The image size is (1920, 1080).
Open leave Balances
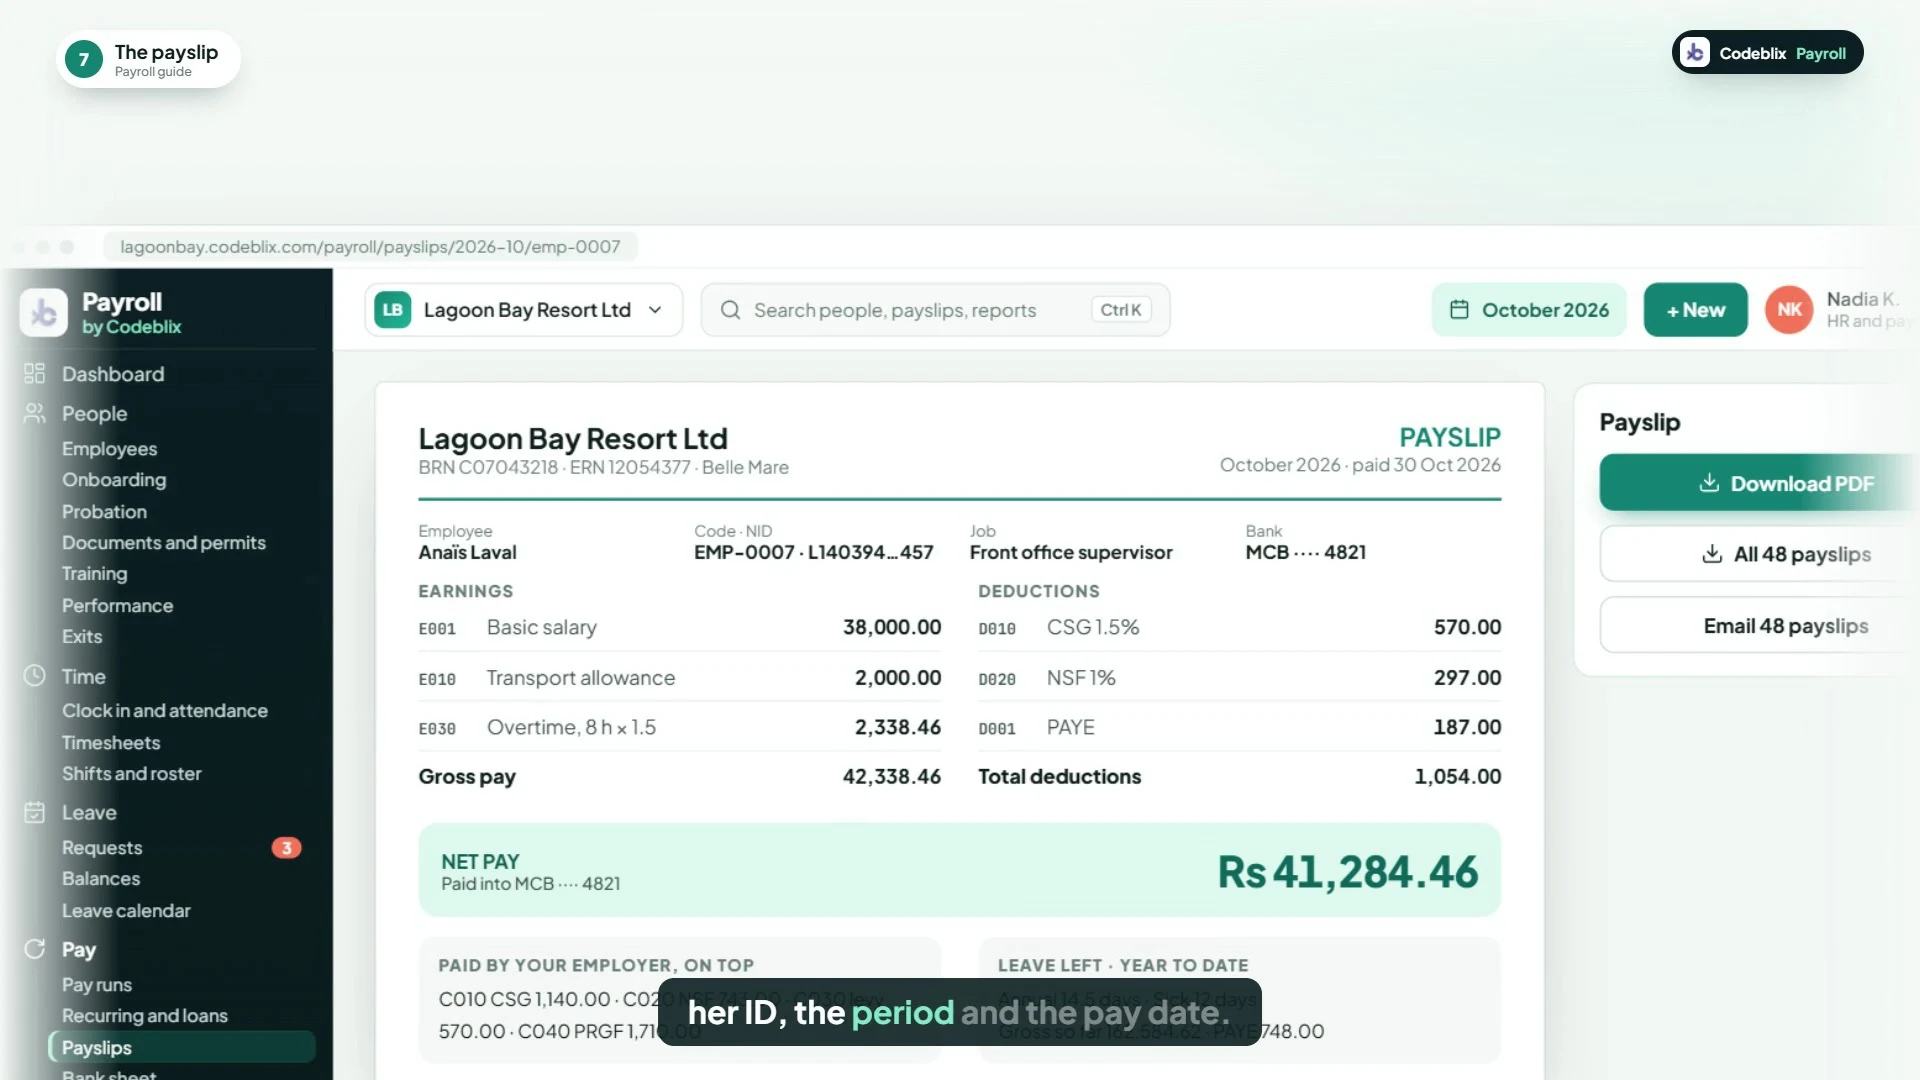pos(101,879)
